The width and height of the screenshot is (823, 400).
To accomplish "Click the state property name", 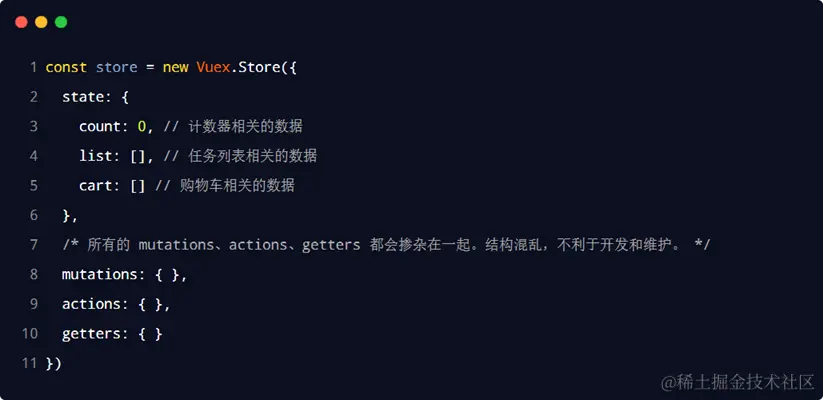I will [82, 97].
